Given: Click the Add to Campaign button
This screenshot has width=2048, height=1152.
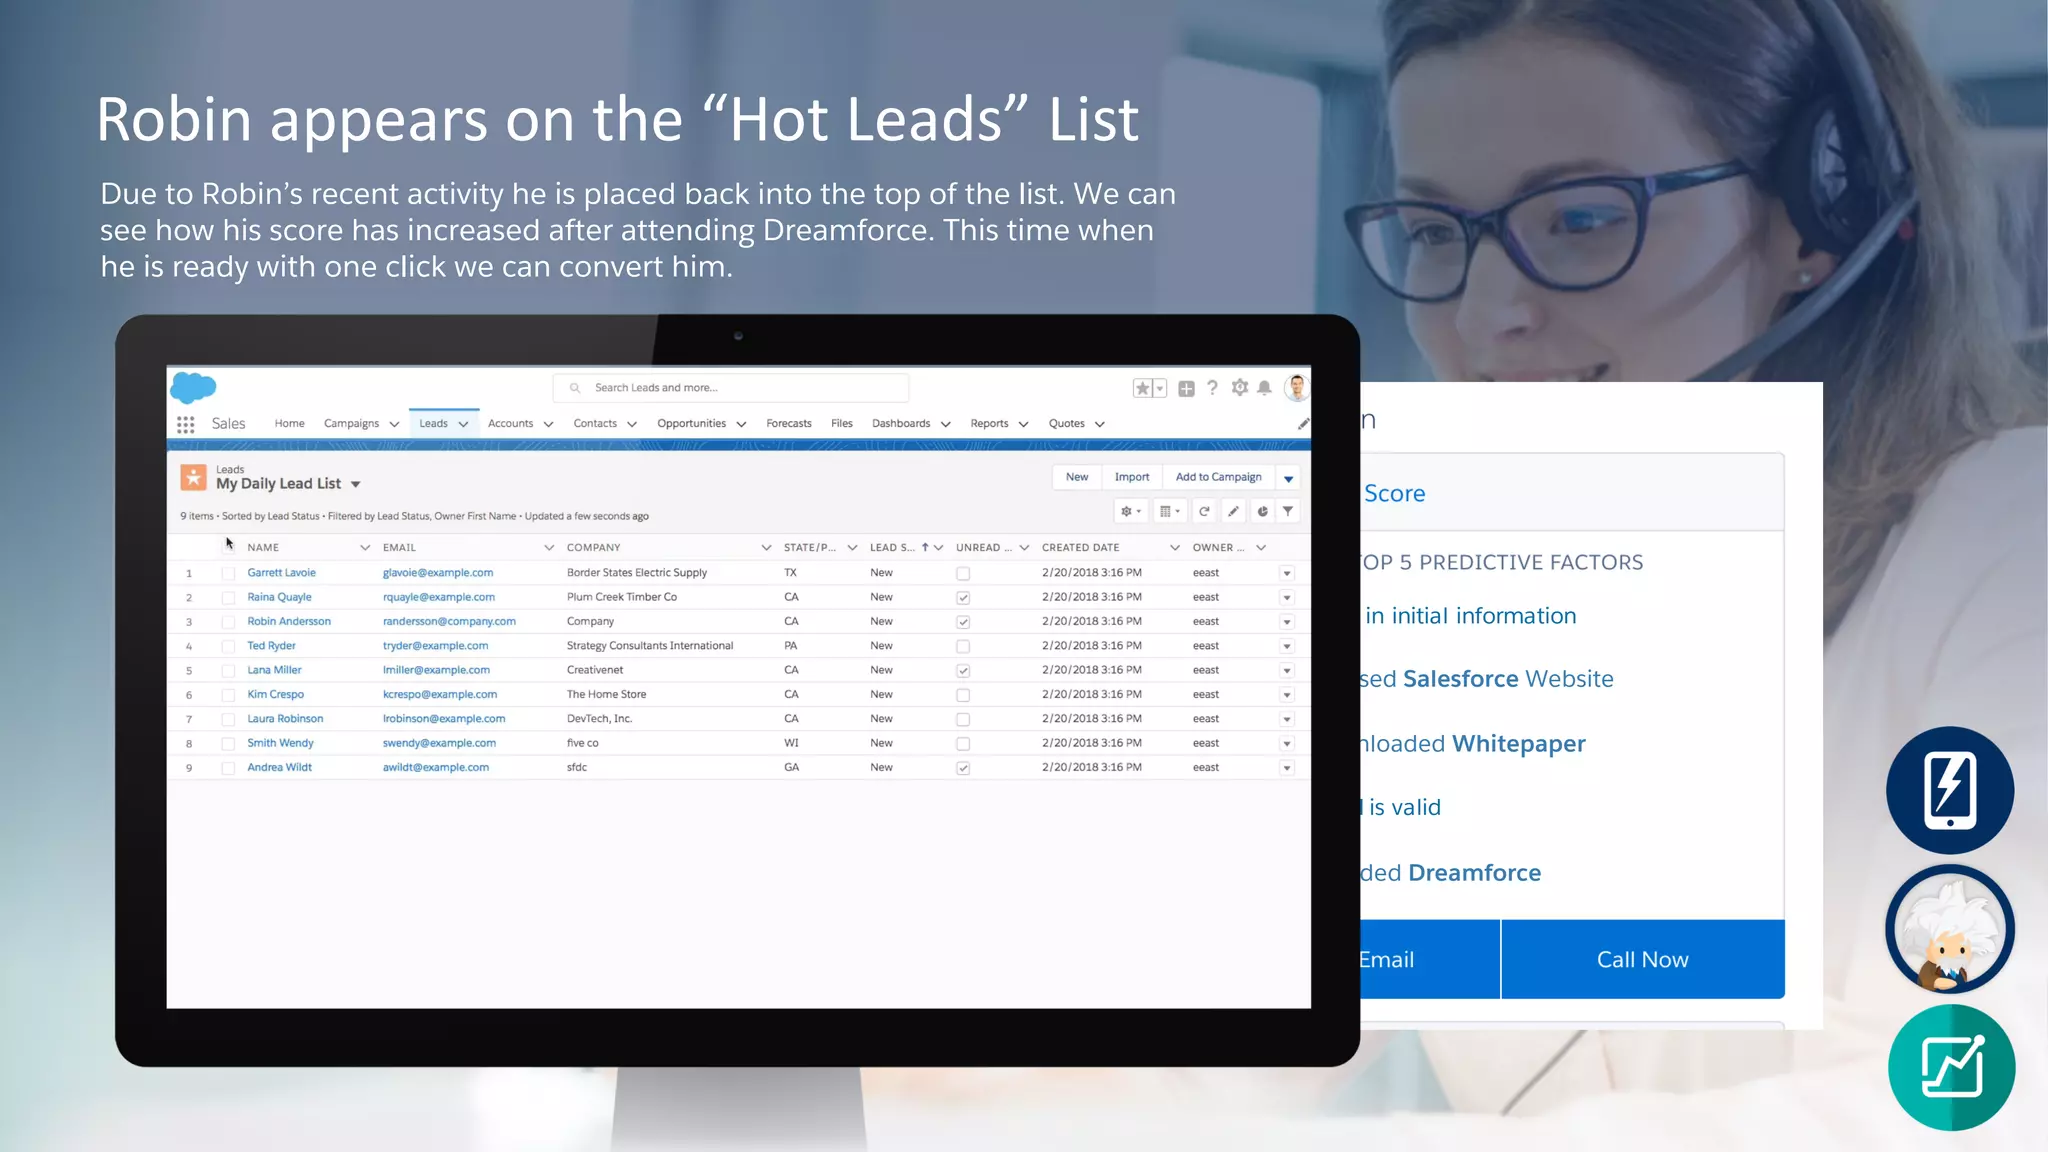Looking at the screenshot, I should click(x=1218, y=477).
